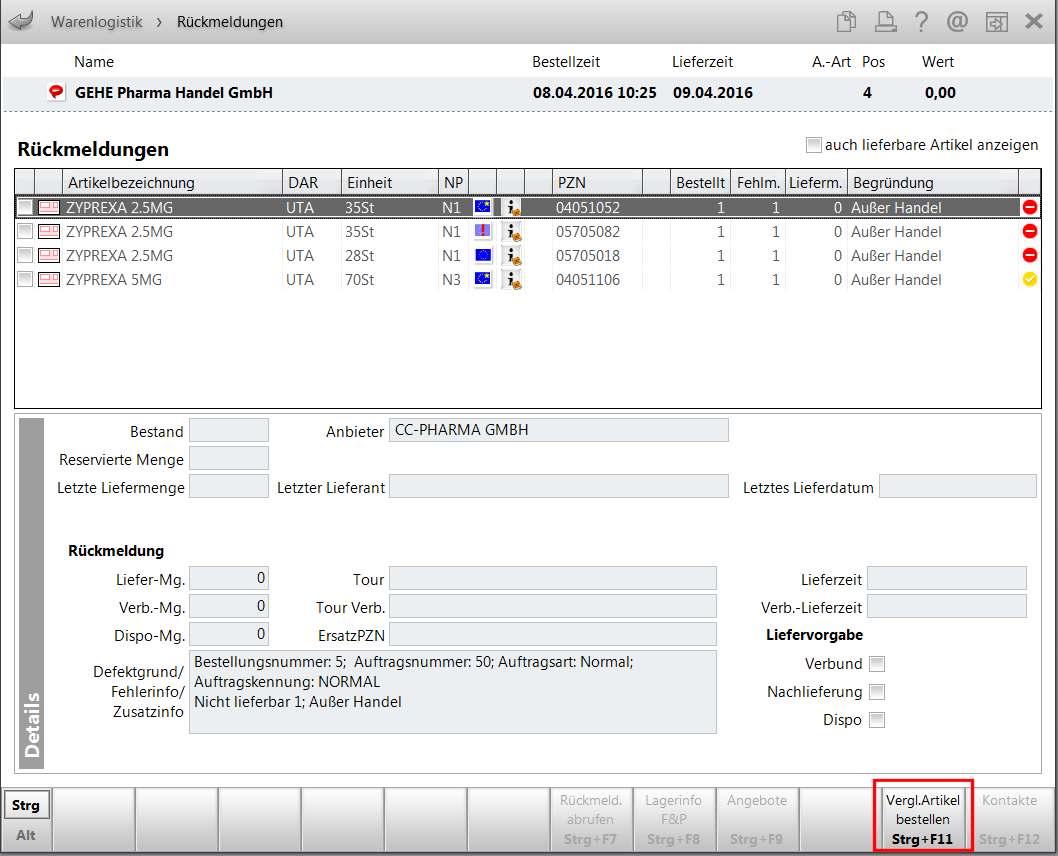Check the box for ZYPREXA 5MG row
Screen dimensions: 1058x856
click(x=25, y=280)
